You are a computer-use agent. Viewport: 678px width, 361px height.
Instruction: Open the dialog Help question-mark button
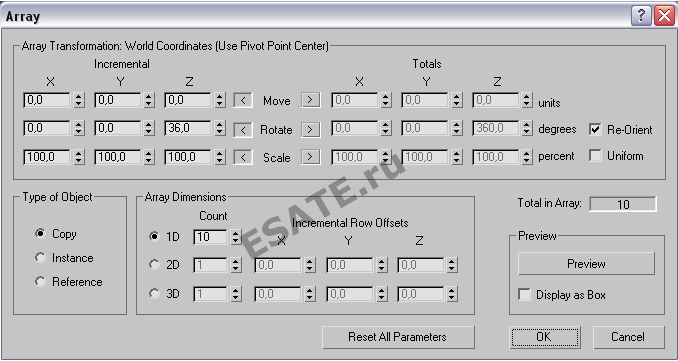tap(641, 16)
